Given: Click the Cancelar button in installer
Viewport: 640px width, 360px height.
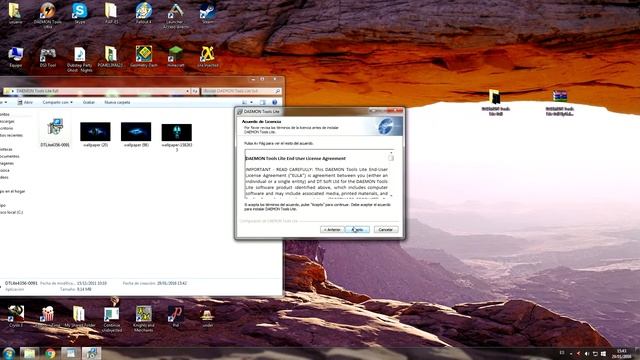Looking at the screenshot, I should tap(386, 229).
